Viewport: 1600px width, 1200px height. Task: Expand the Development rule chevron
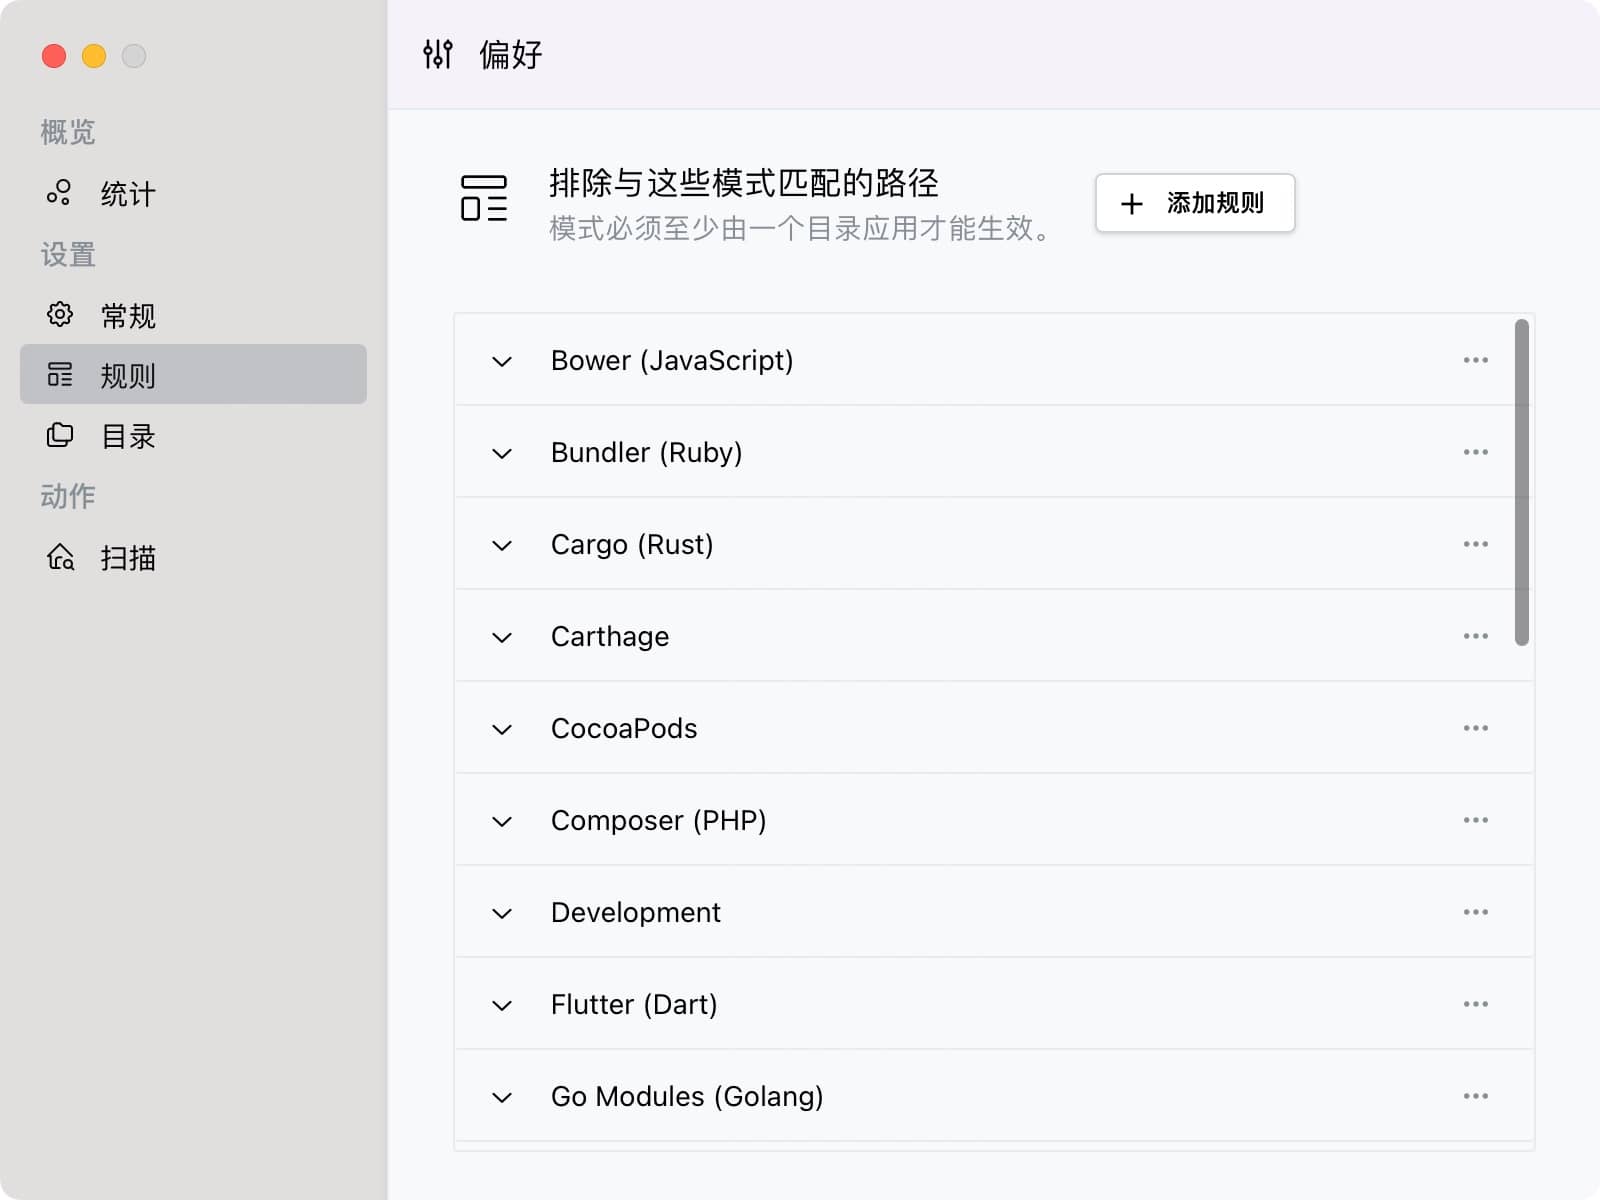click(x=502, y=913)
